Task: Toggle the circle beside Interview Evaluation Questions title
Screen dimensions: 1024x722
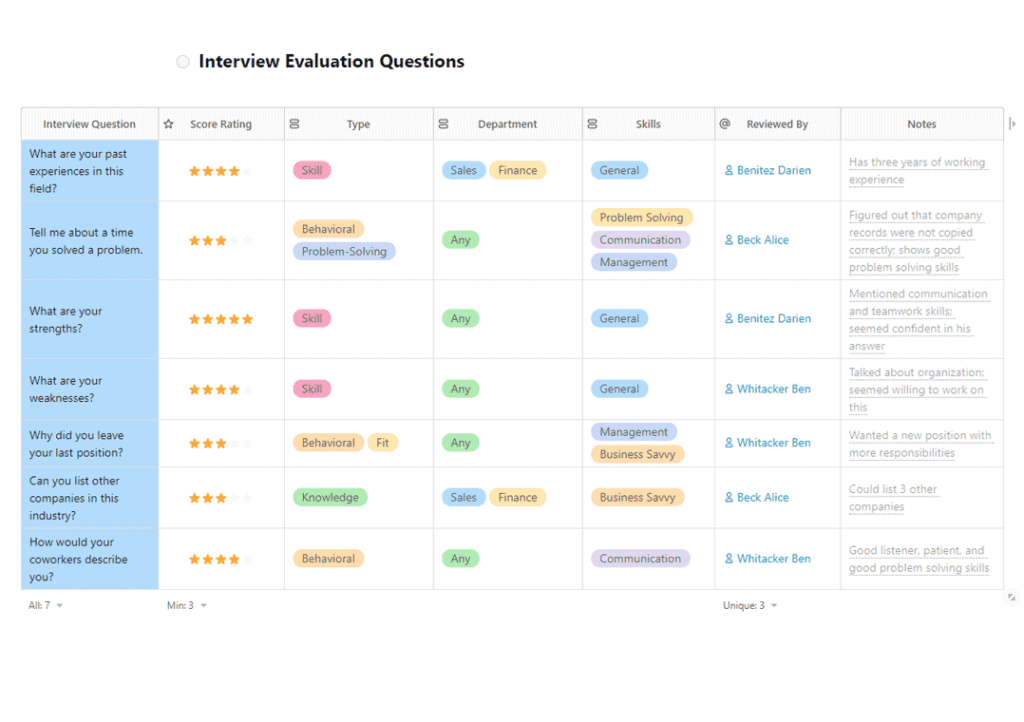Action: [183, 62]
